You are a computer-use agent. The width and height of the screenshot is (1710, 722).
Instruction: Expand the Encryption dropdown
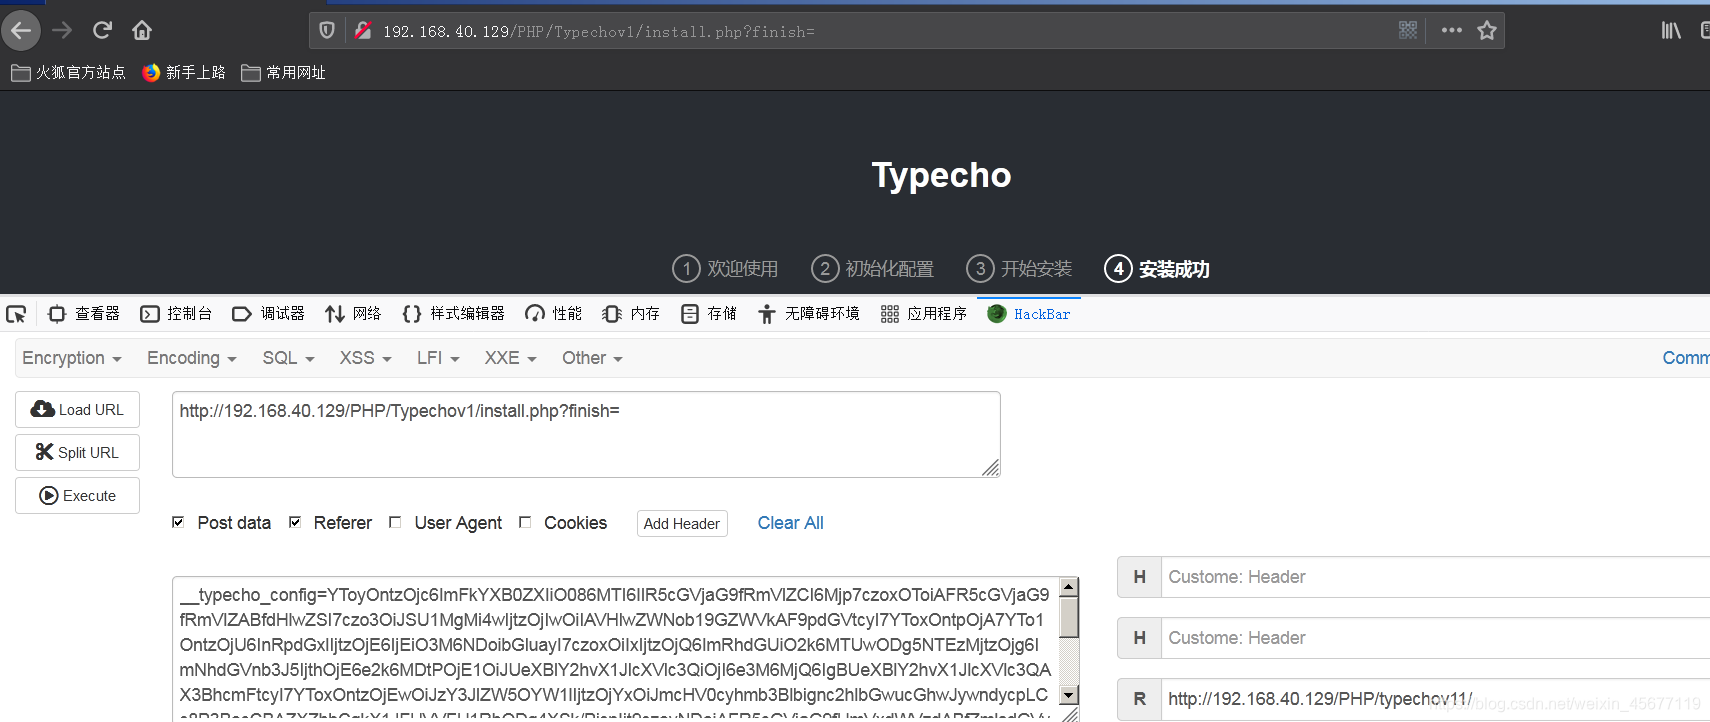(x=72, y=358)
